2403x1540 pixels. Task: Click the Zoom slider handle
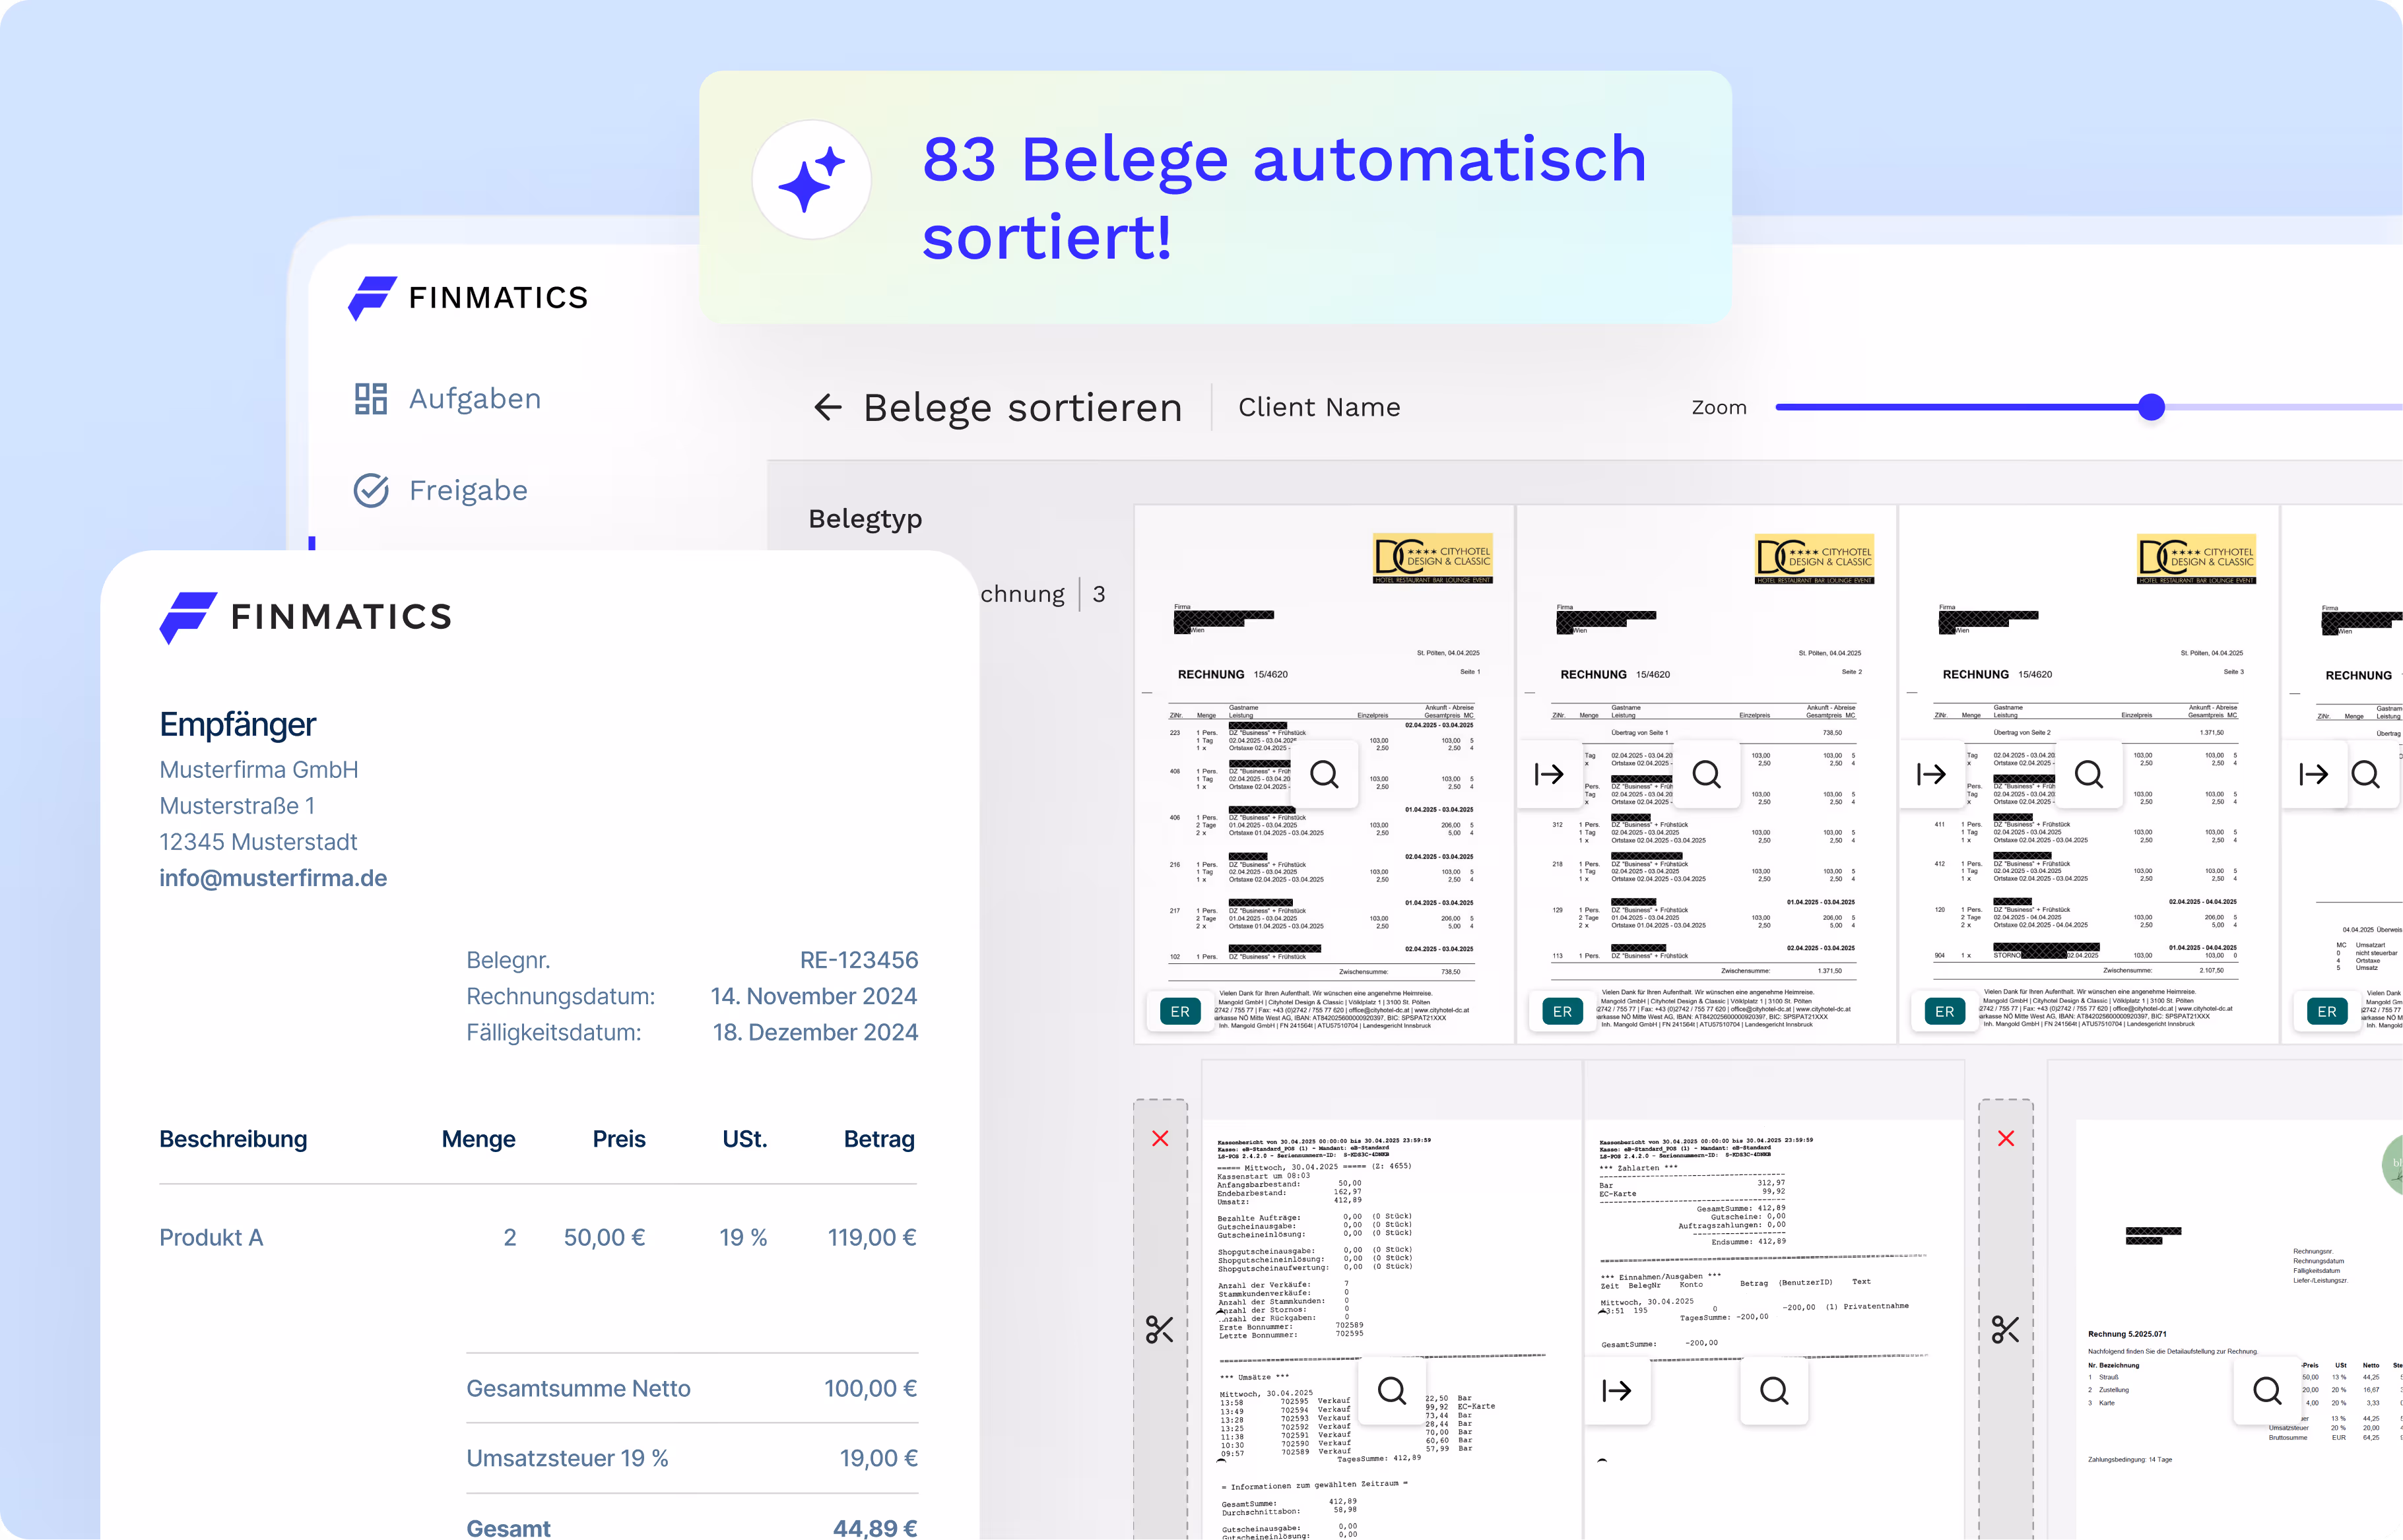[2151, 407]
